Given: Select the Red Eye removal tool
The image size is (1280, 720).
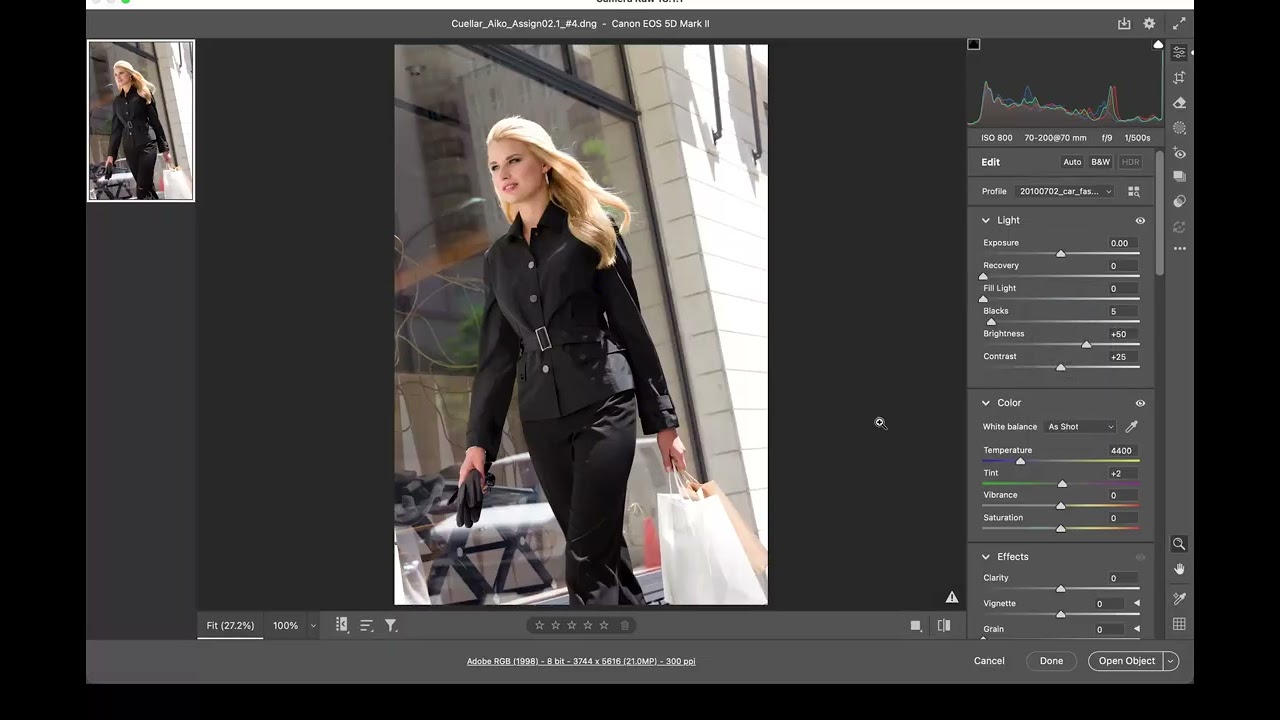Looking at the screenshot, I should click(x=1179, y=153).
